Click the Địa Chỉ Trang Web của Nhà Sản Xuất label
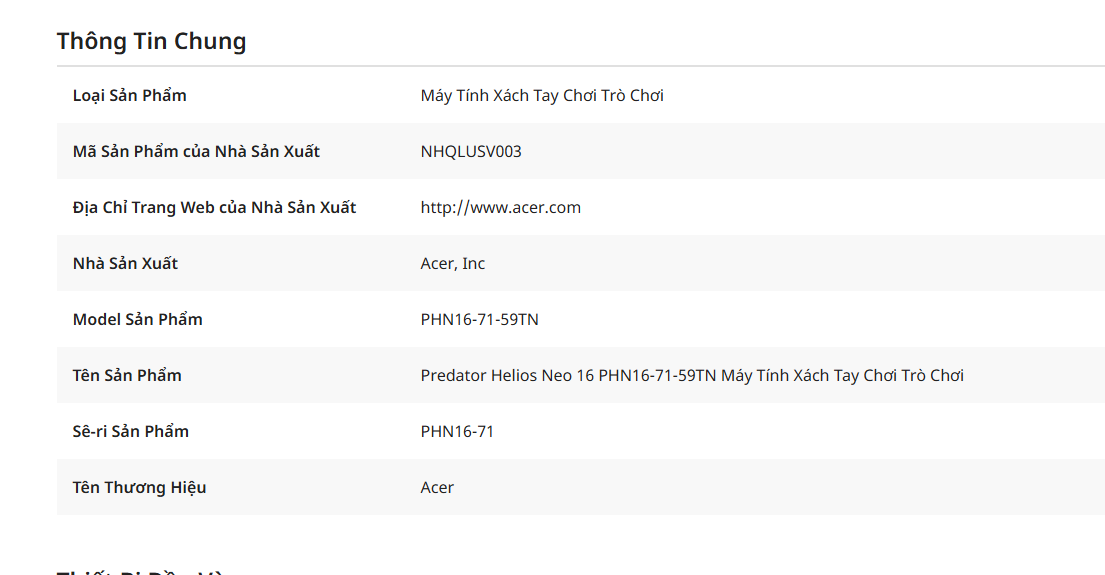Image resolution: width=1105 pixels, height=575 pixels. pos(214,208)
